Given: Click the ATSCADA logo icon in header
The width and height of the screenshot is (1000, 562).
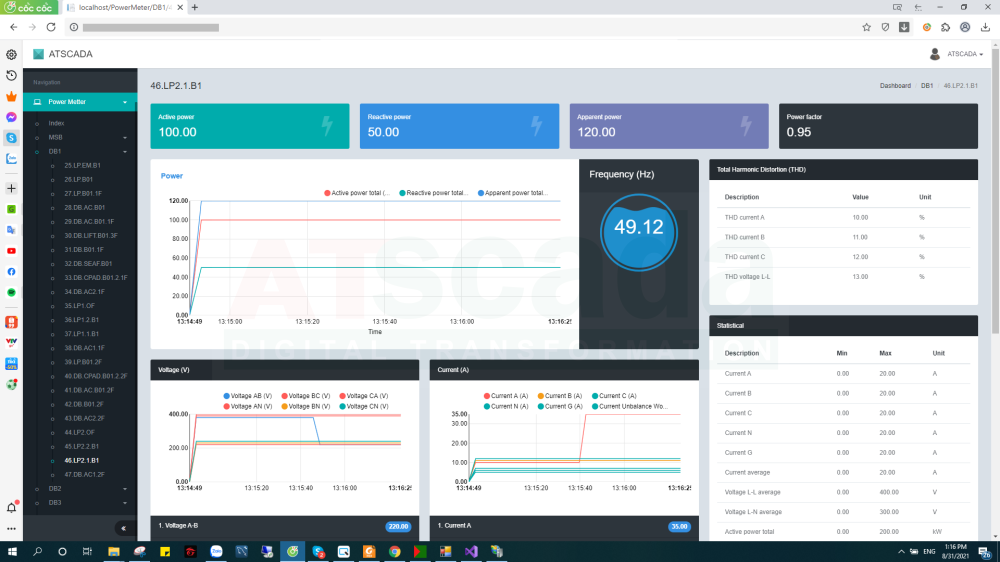Looking at the screenshot, I should (x=39, y=54).
